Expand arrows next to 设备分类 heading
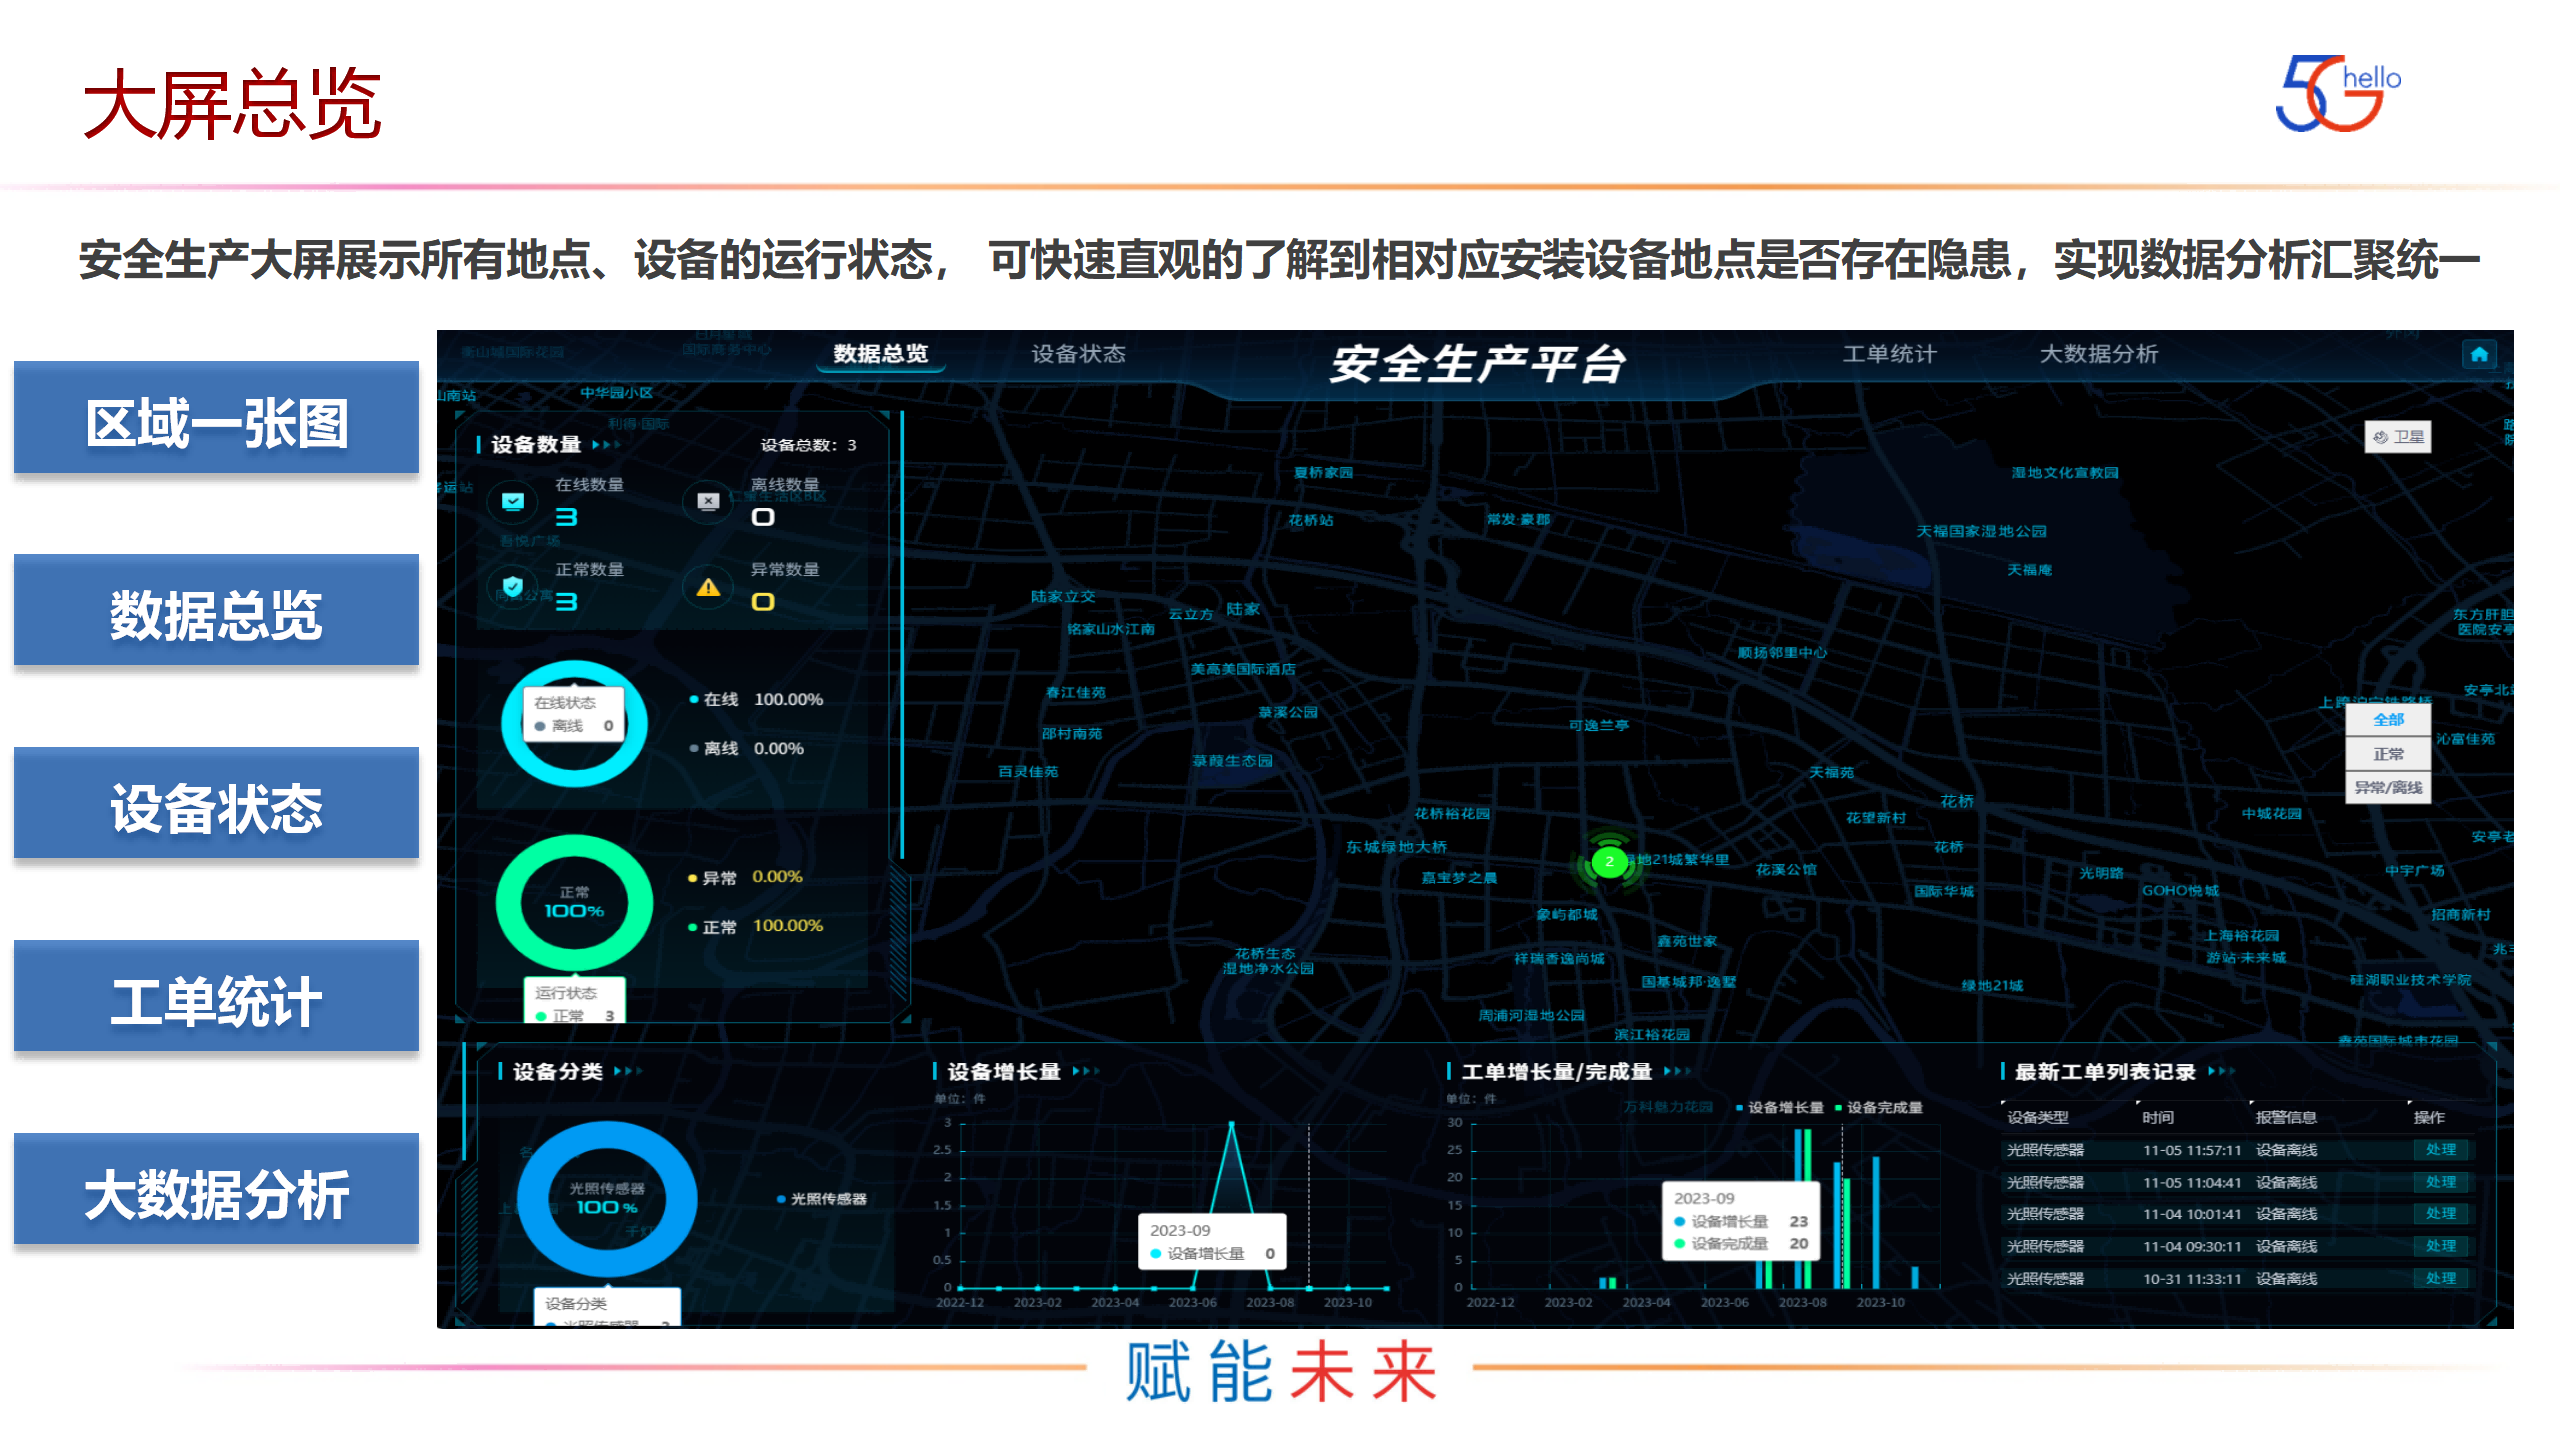The height and width of the screenshot is (1440, 2560). coord(628,1071)
